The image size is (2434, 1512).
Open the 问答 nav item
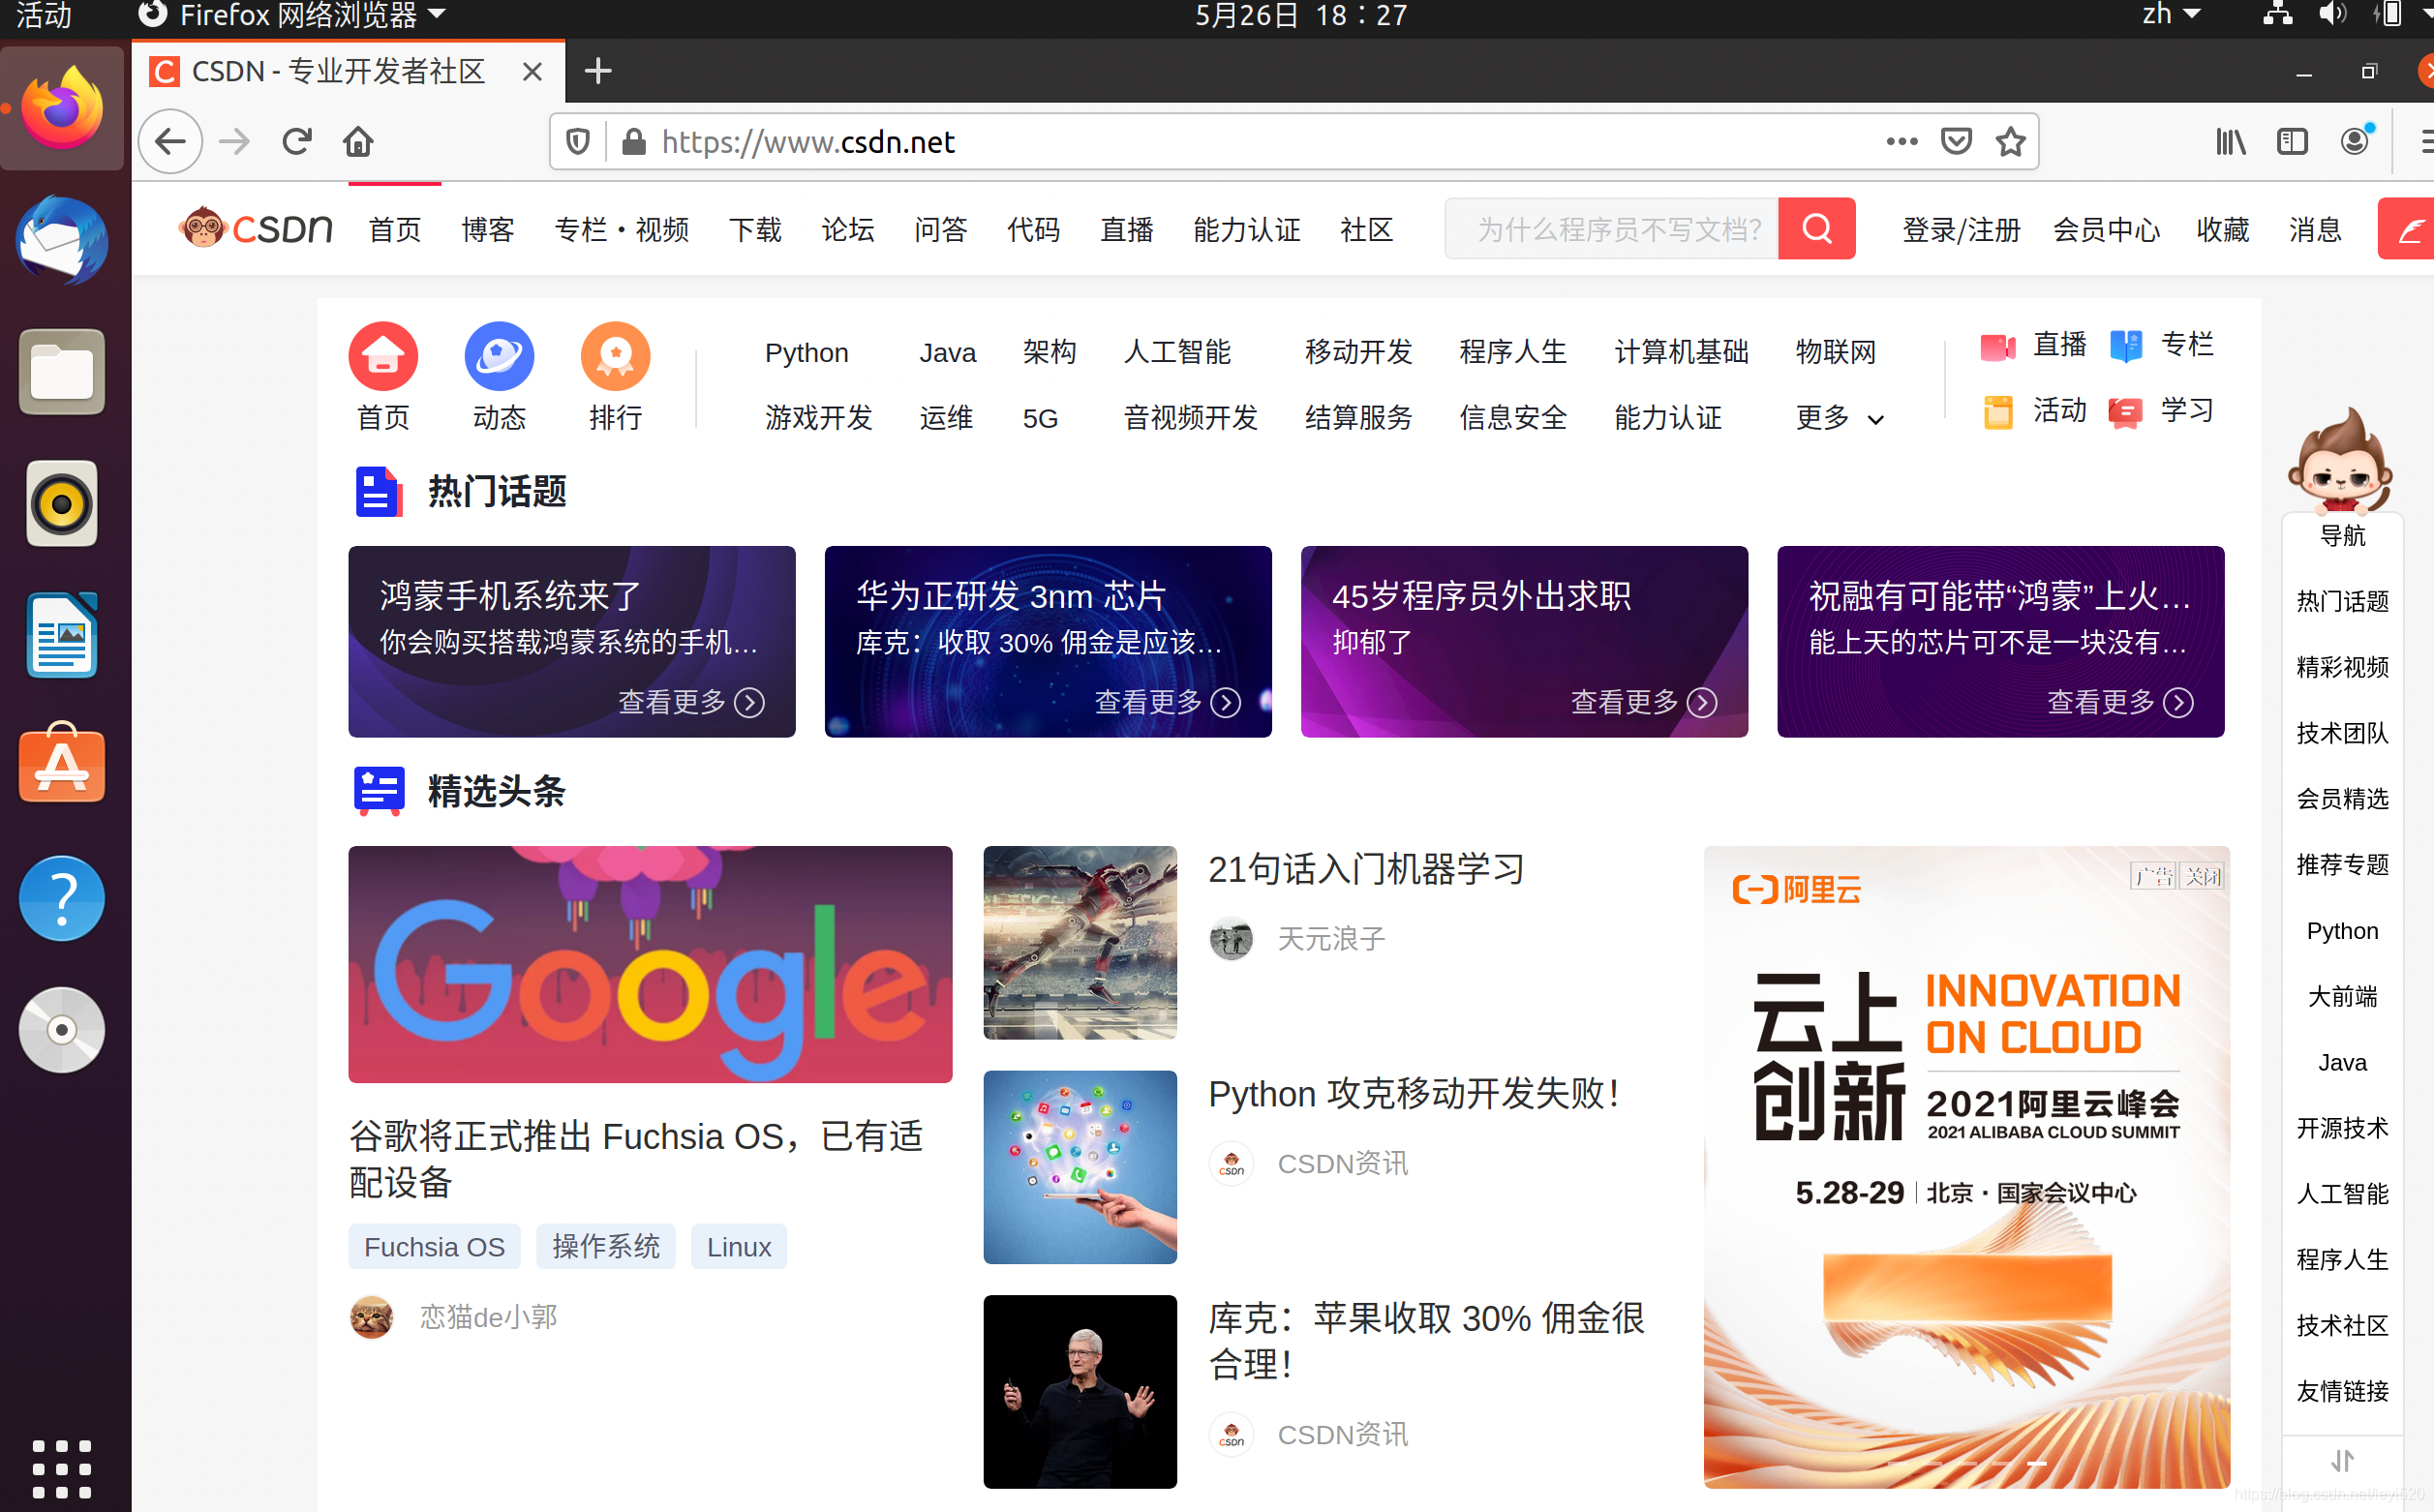pyautogui.click(x=941, y=229)
